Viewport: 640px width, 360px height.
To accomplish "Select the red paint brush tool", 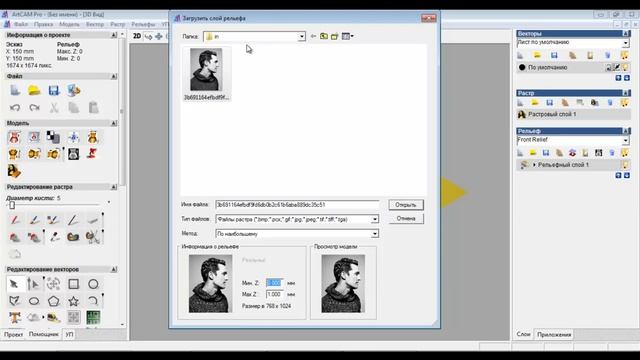I will pos(15,220).
